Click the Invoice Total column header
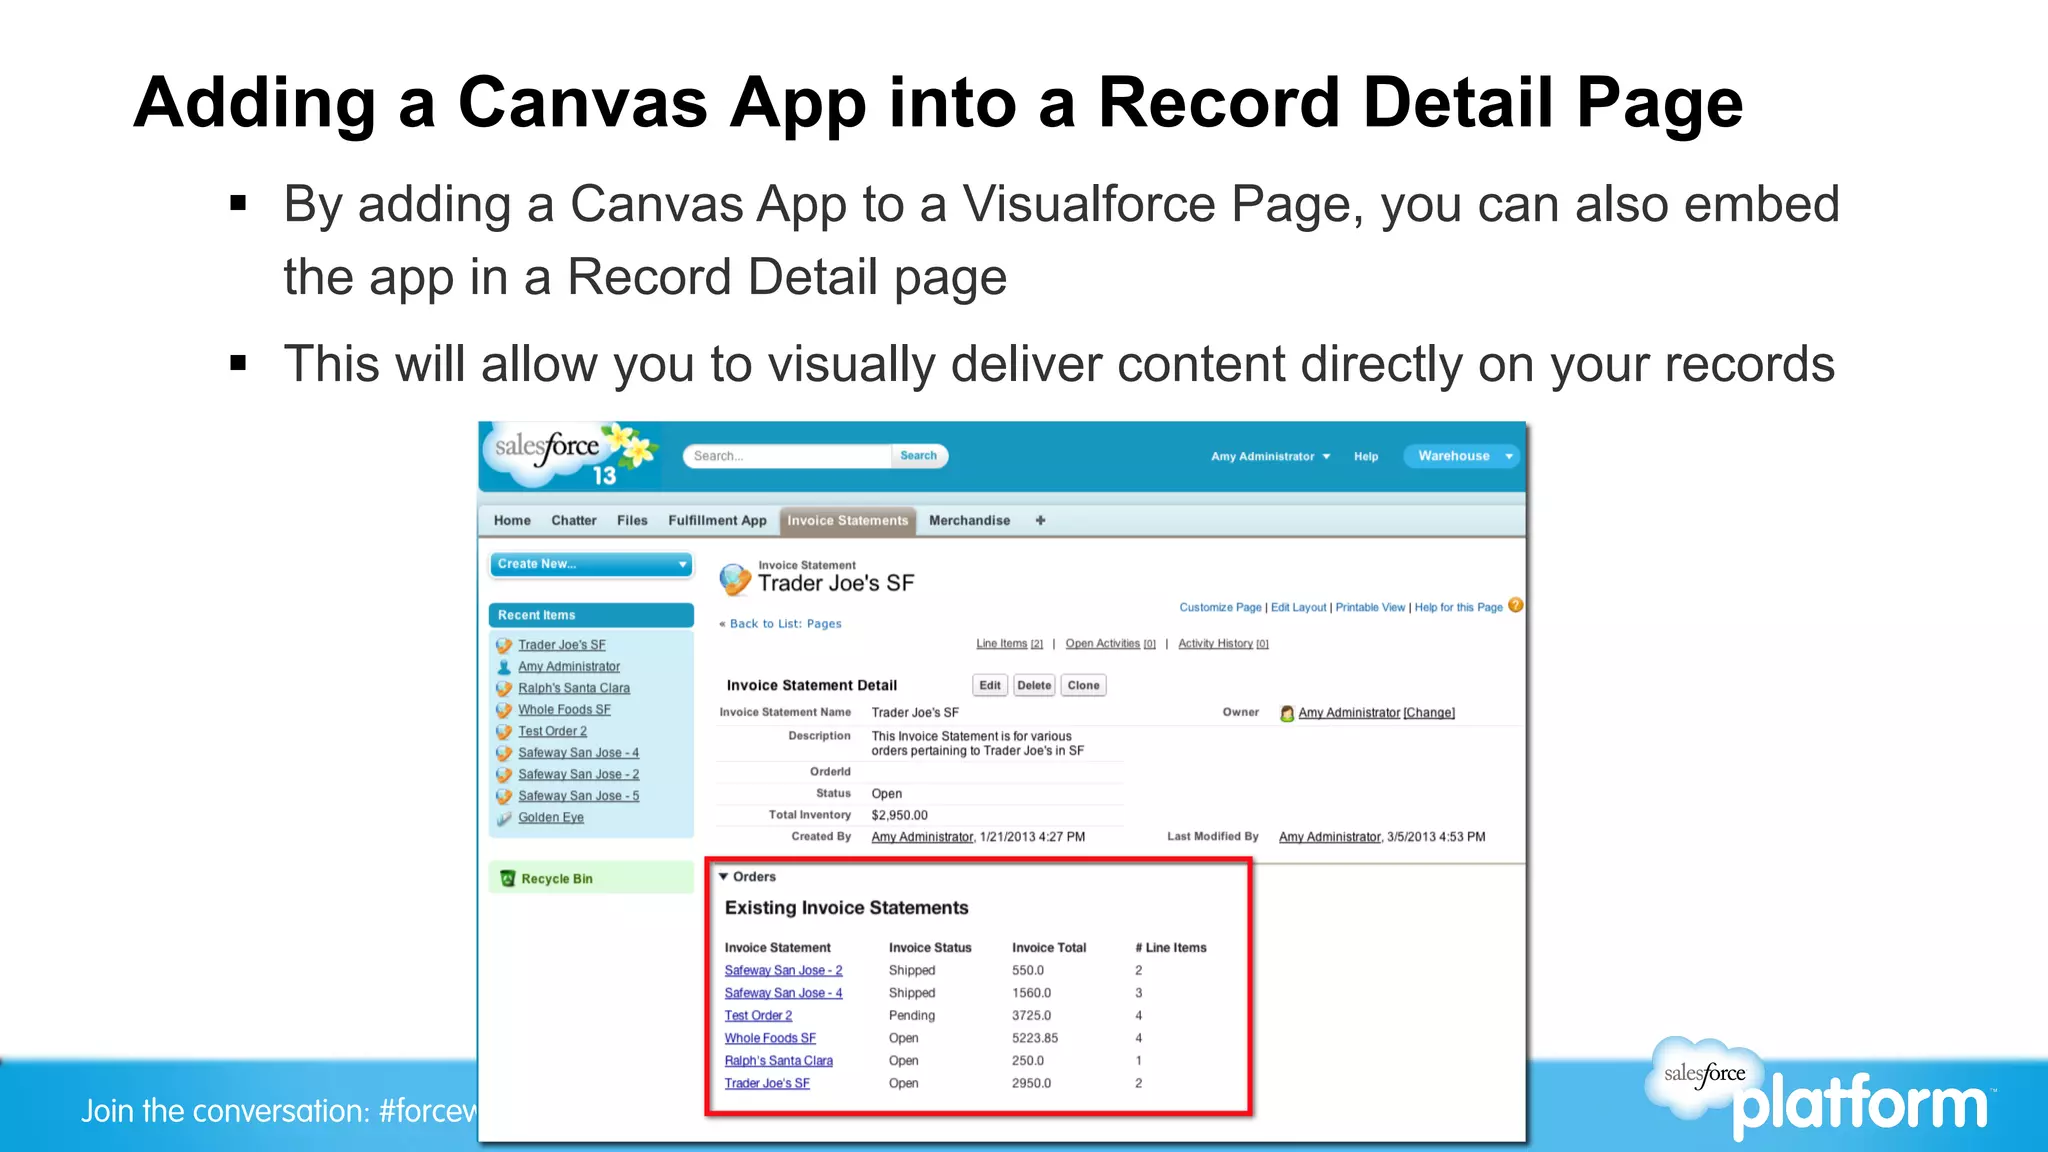The width and height of the screenshot is (2048, 1152). [1049, 947]
